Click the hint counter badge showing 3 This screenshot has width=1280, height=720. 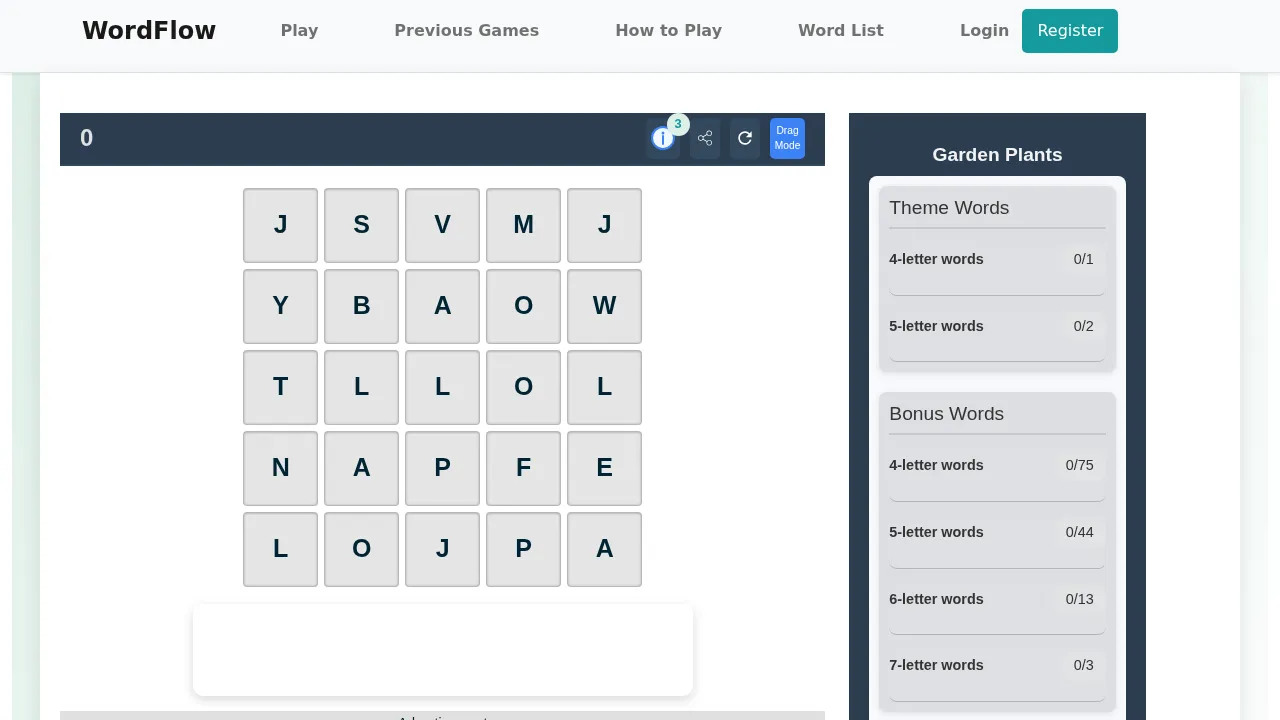coord(678,124)
